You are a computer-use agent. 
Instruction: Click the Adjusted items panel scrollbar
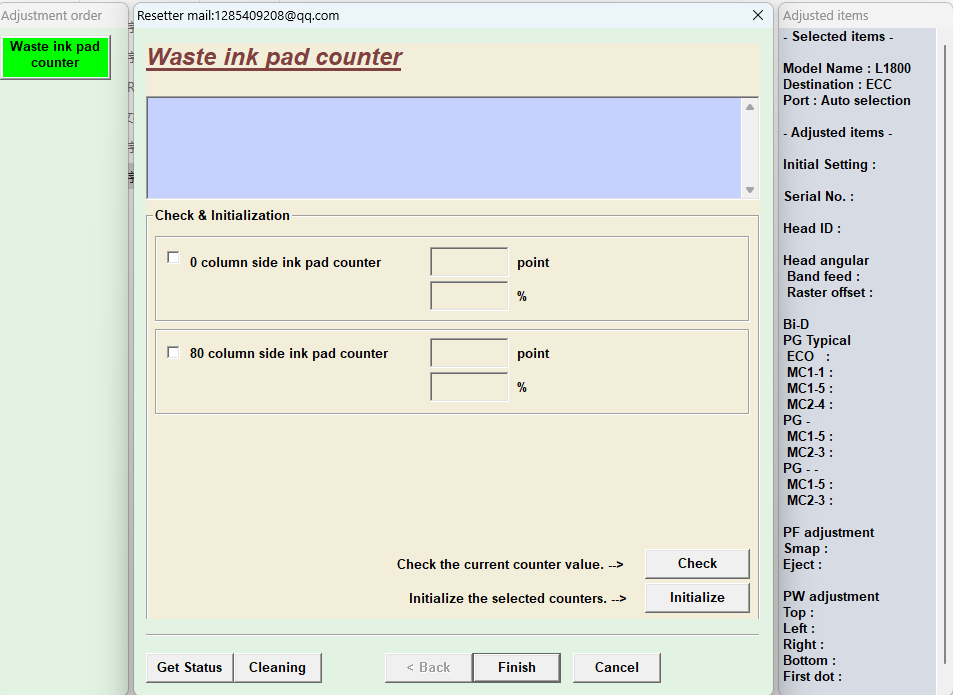942,350
